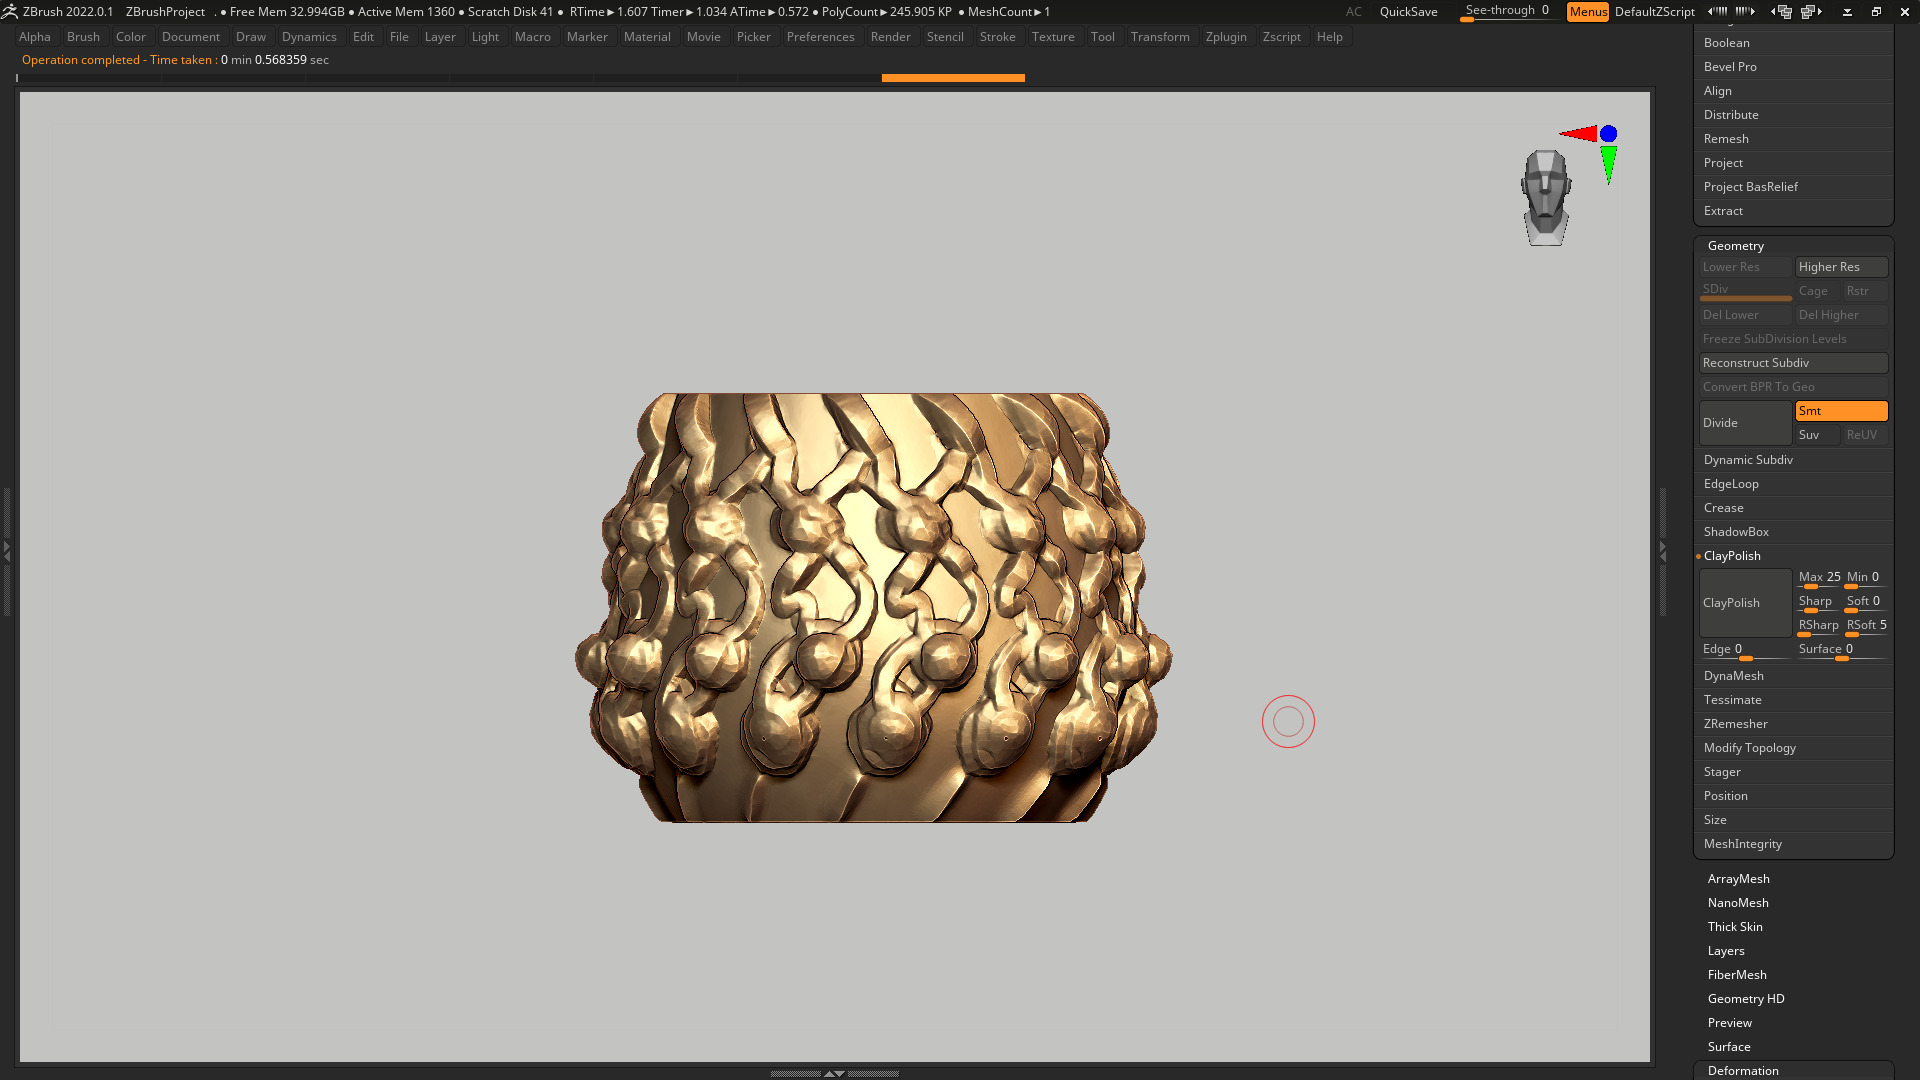The width and height of the screenshot is (1920, 1080).
Task: Click the Boolean section entry
Action: [1726, 43]
